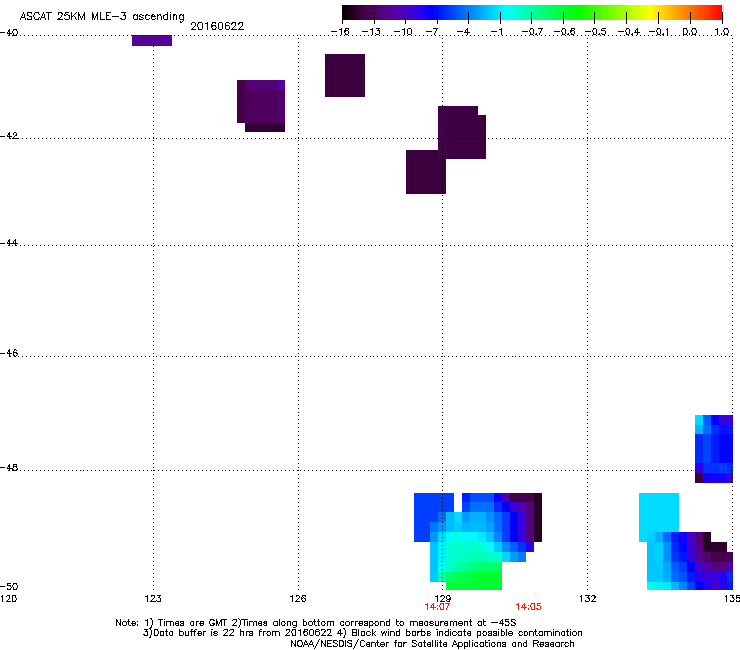Click the latitude label "-42"
Image resolution: width=740 pixels, height=650 pixels.
pos(9,135)
